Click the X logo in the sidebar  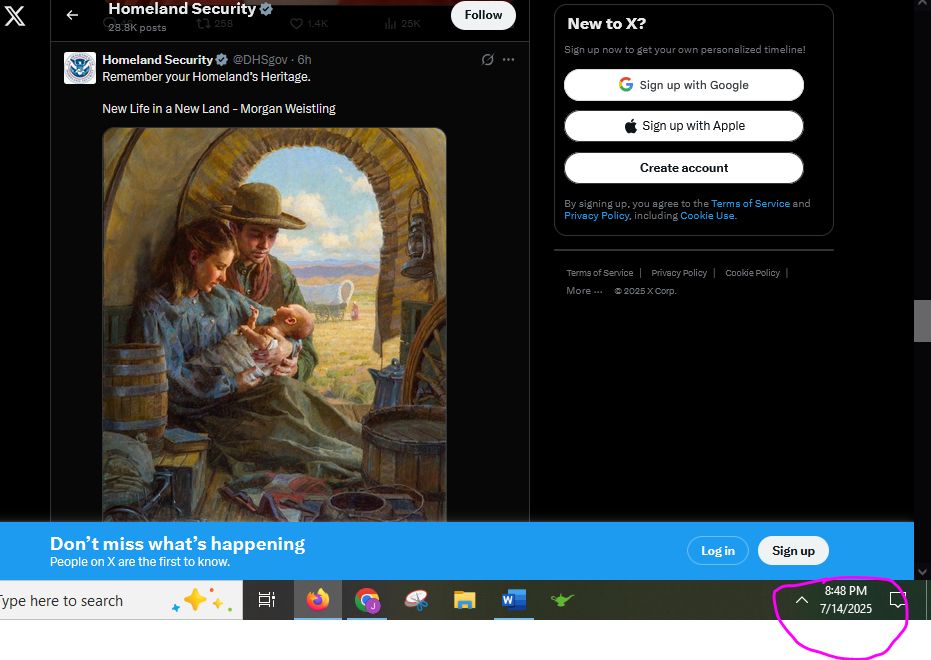pyautogui.click(x=15, y=14)
